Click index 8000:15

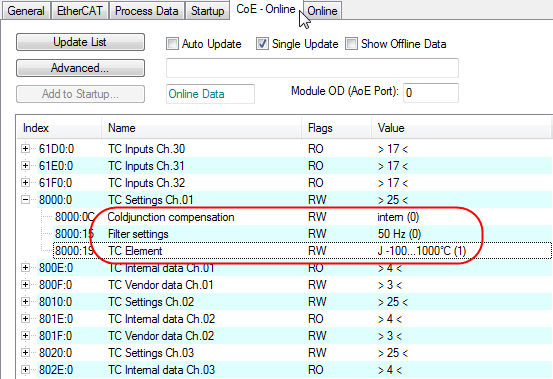point(74,234)
